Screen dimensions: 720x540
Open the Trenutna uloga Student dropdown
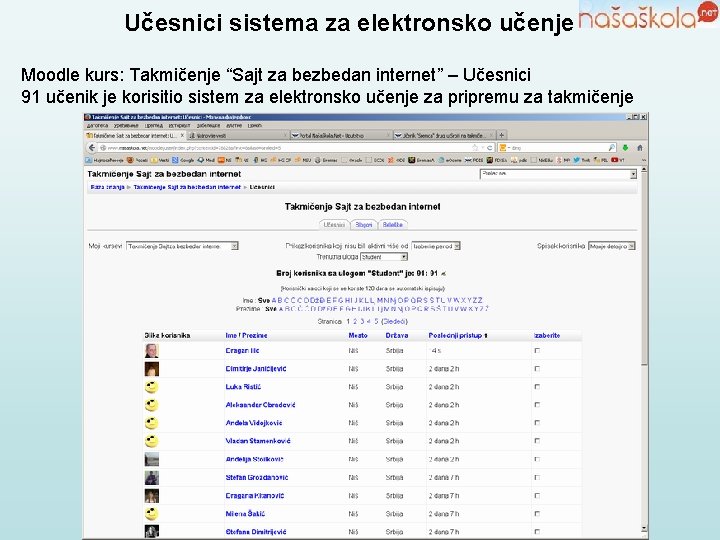pyautogui.click(x=384, y=257)
